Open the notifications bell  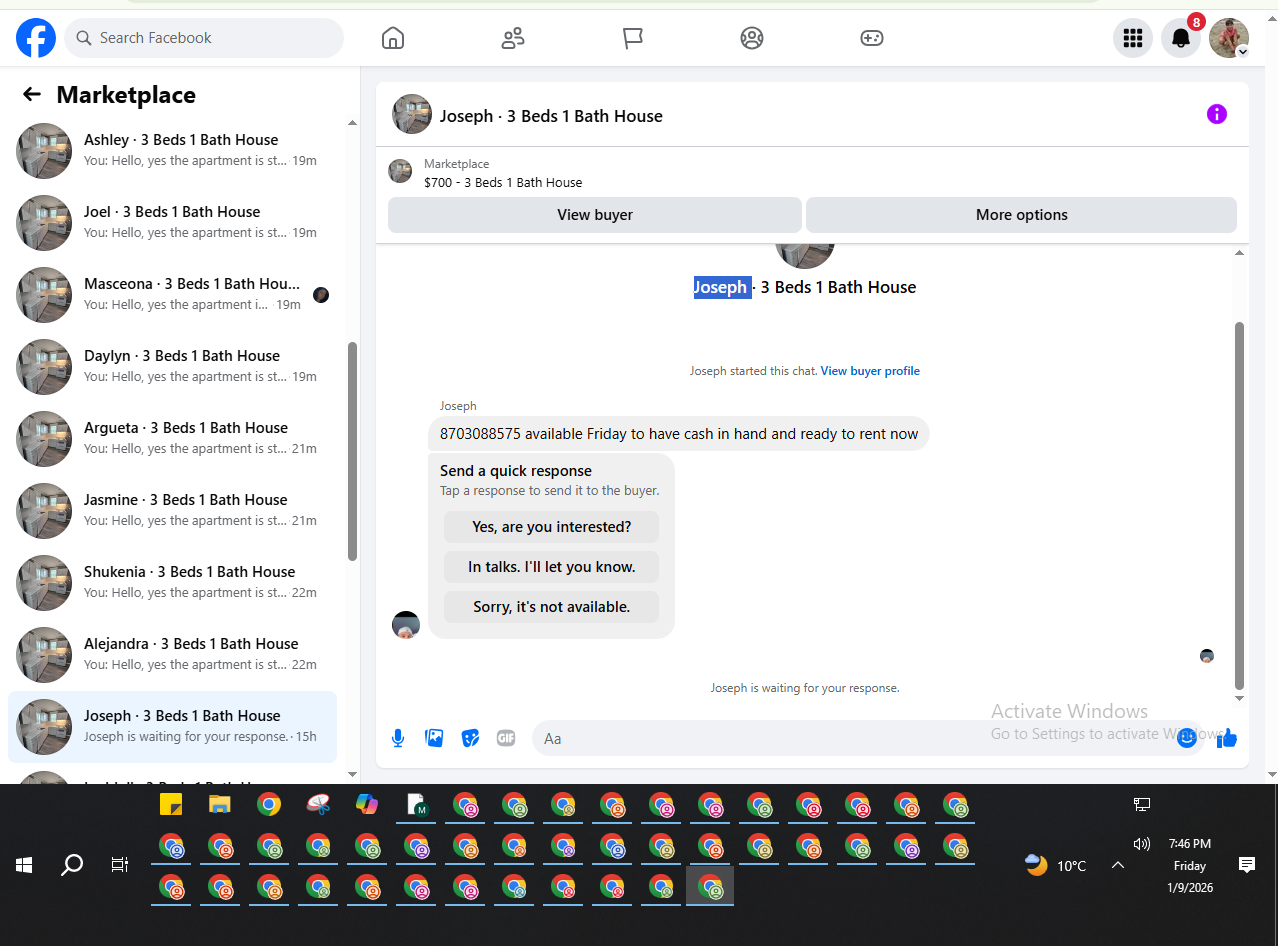[x=1181, y=38]
